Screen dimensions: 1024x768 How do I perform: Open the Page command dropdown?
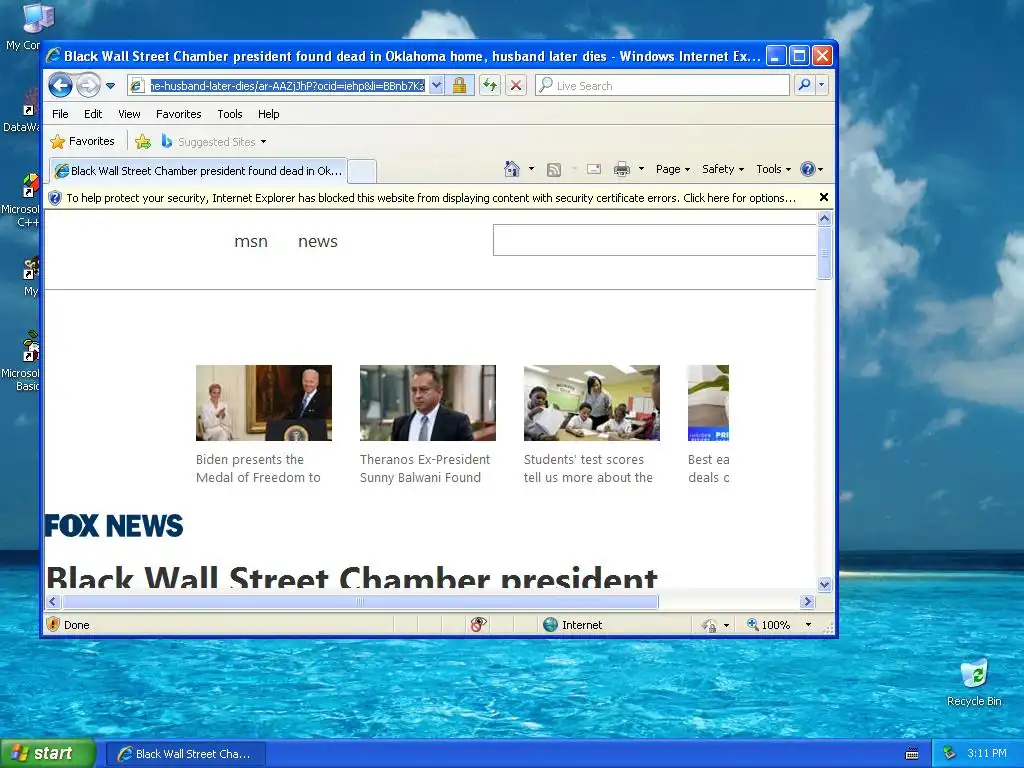tap(673, 169)
